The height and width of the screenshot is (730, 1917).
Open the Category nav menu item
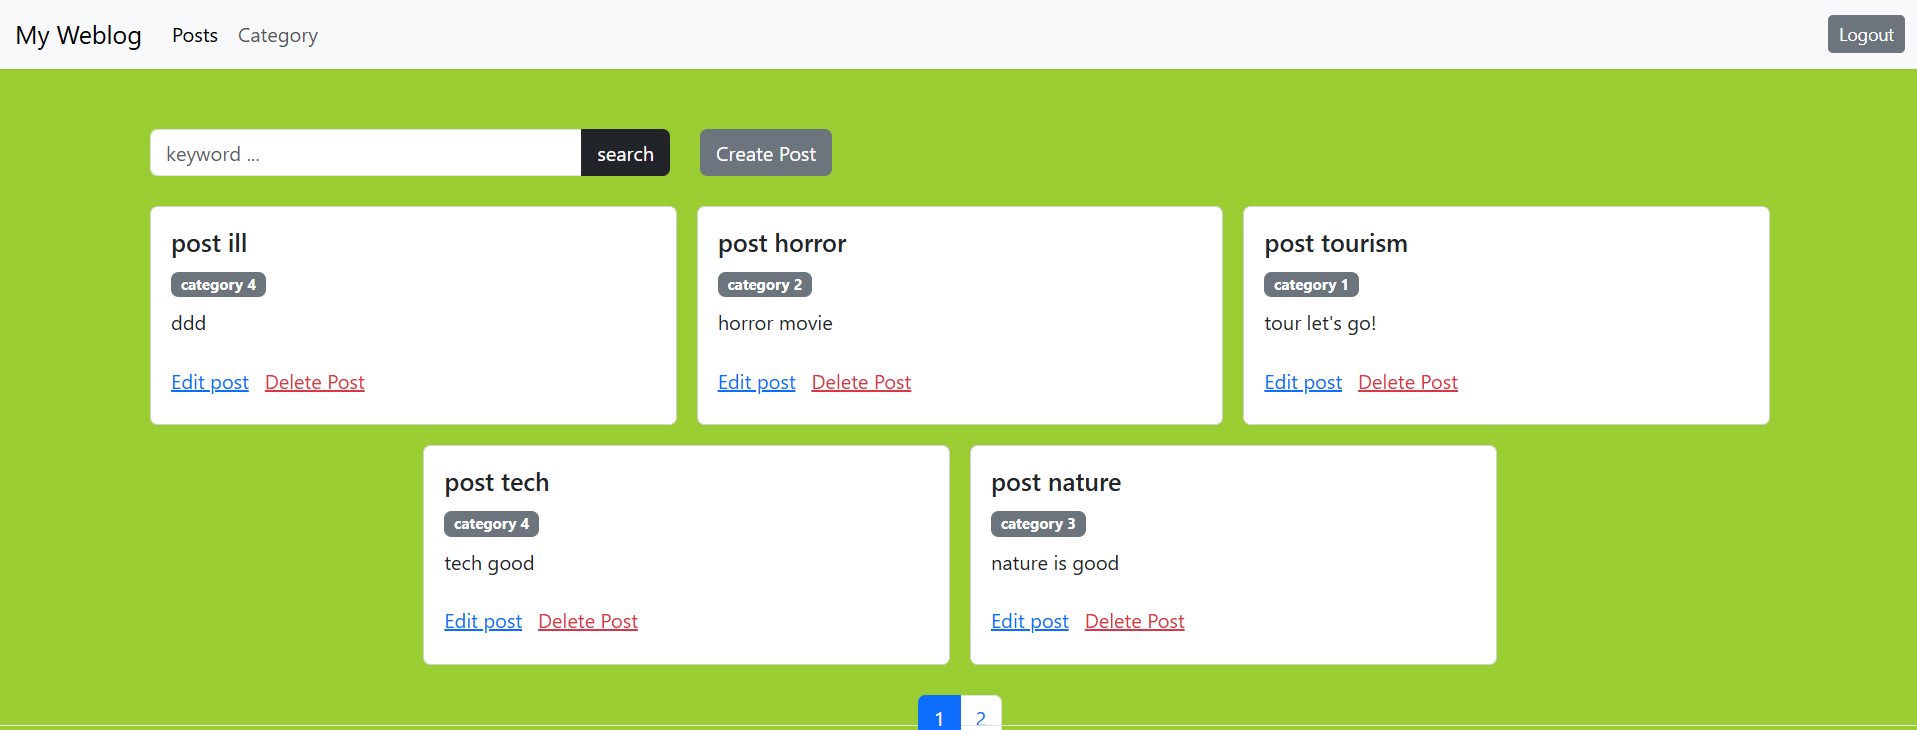277,35
